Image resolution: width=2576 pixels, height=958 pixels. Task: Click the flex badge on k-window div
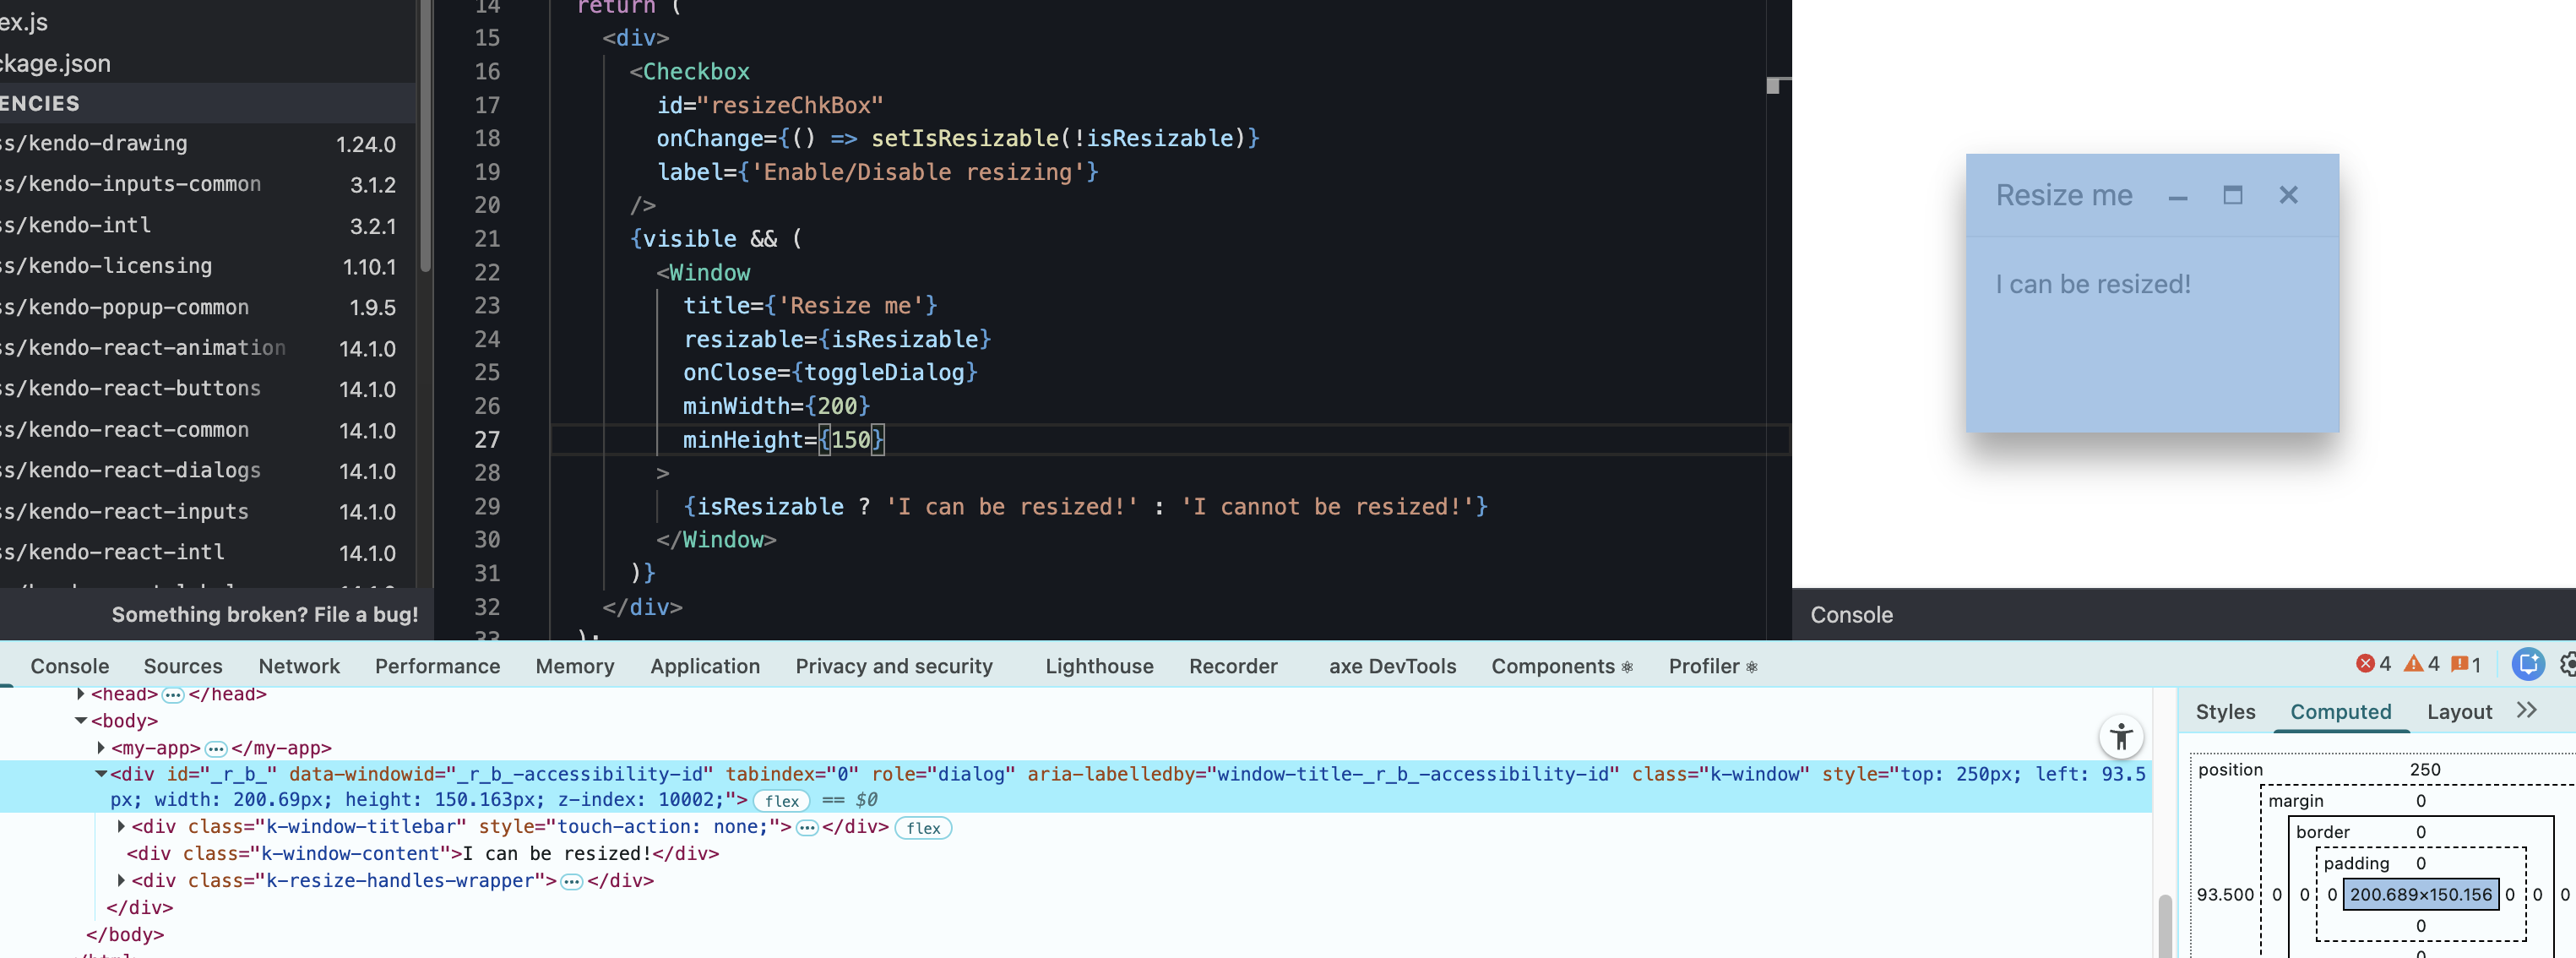pyautogui.click(x=781, y=801)
